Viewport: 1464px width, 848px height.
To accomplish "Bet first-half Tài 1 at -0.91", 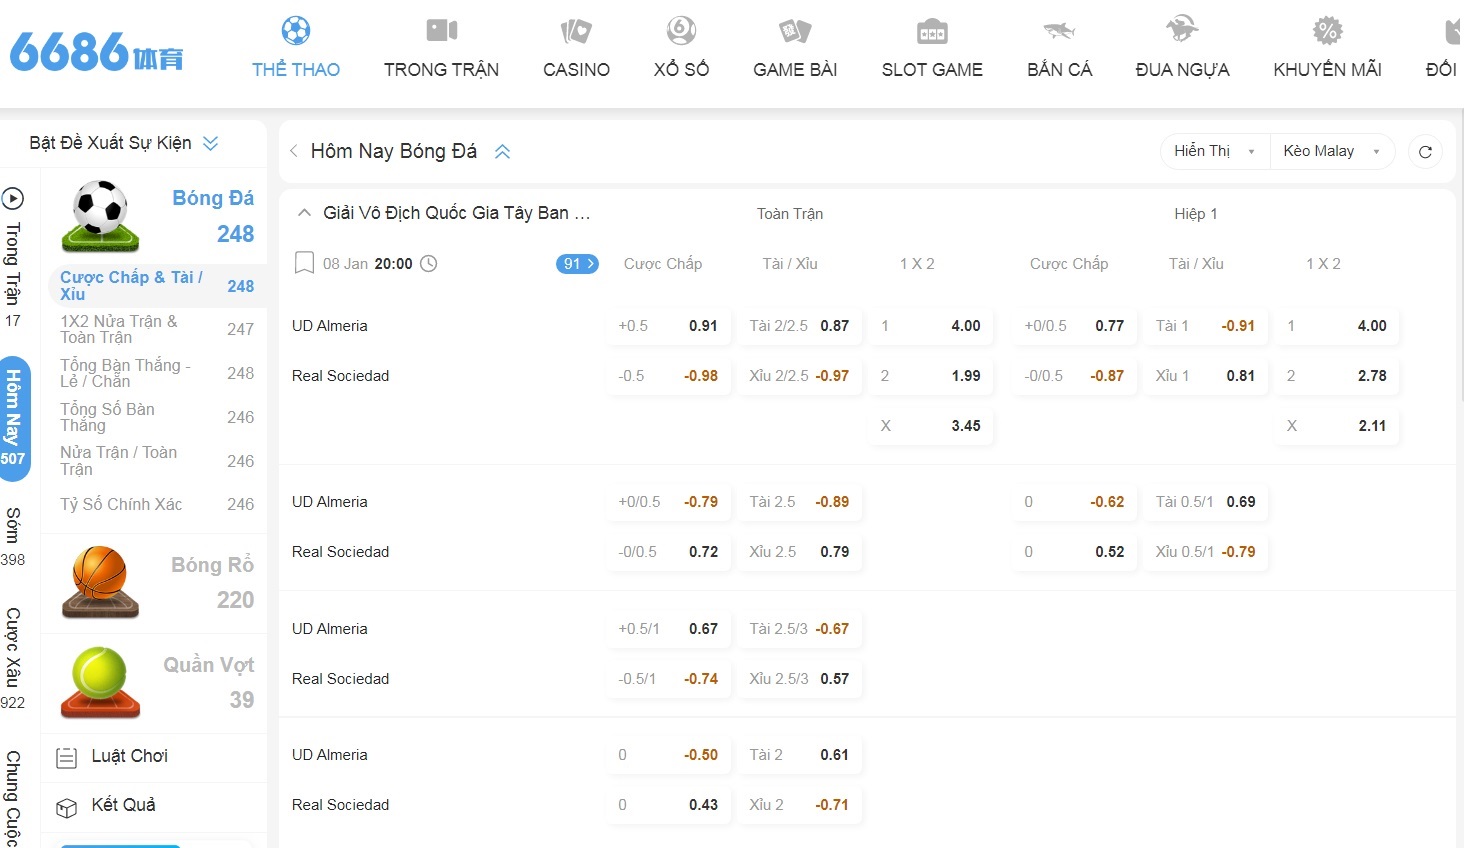I will [x=1206, y=326].
